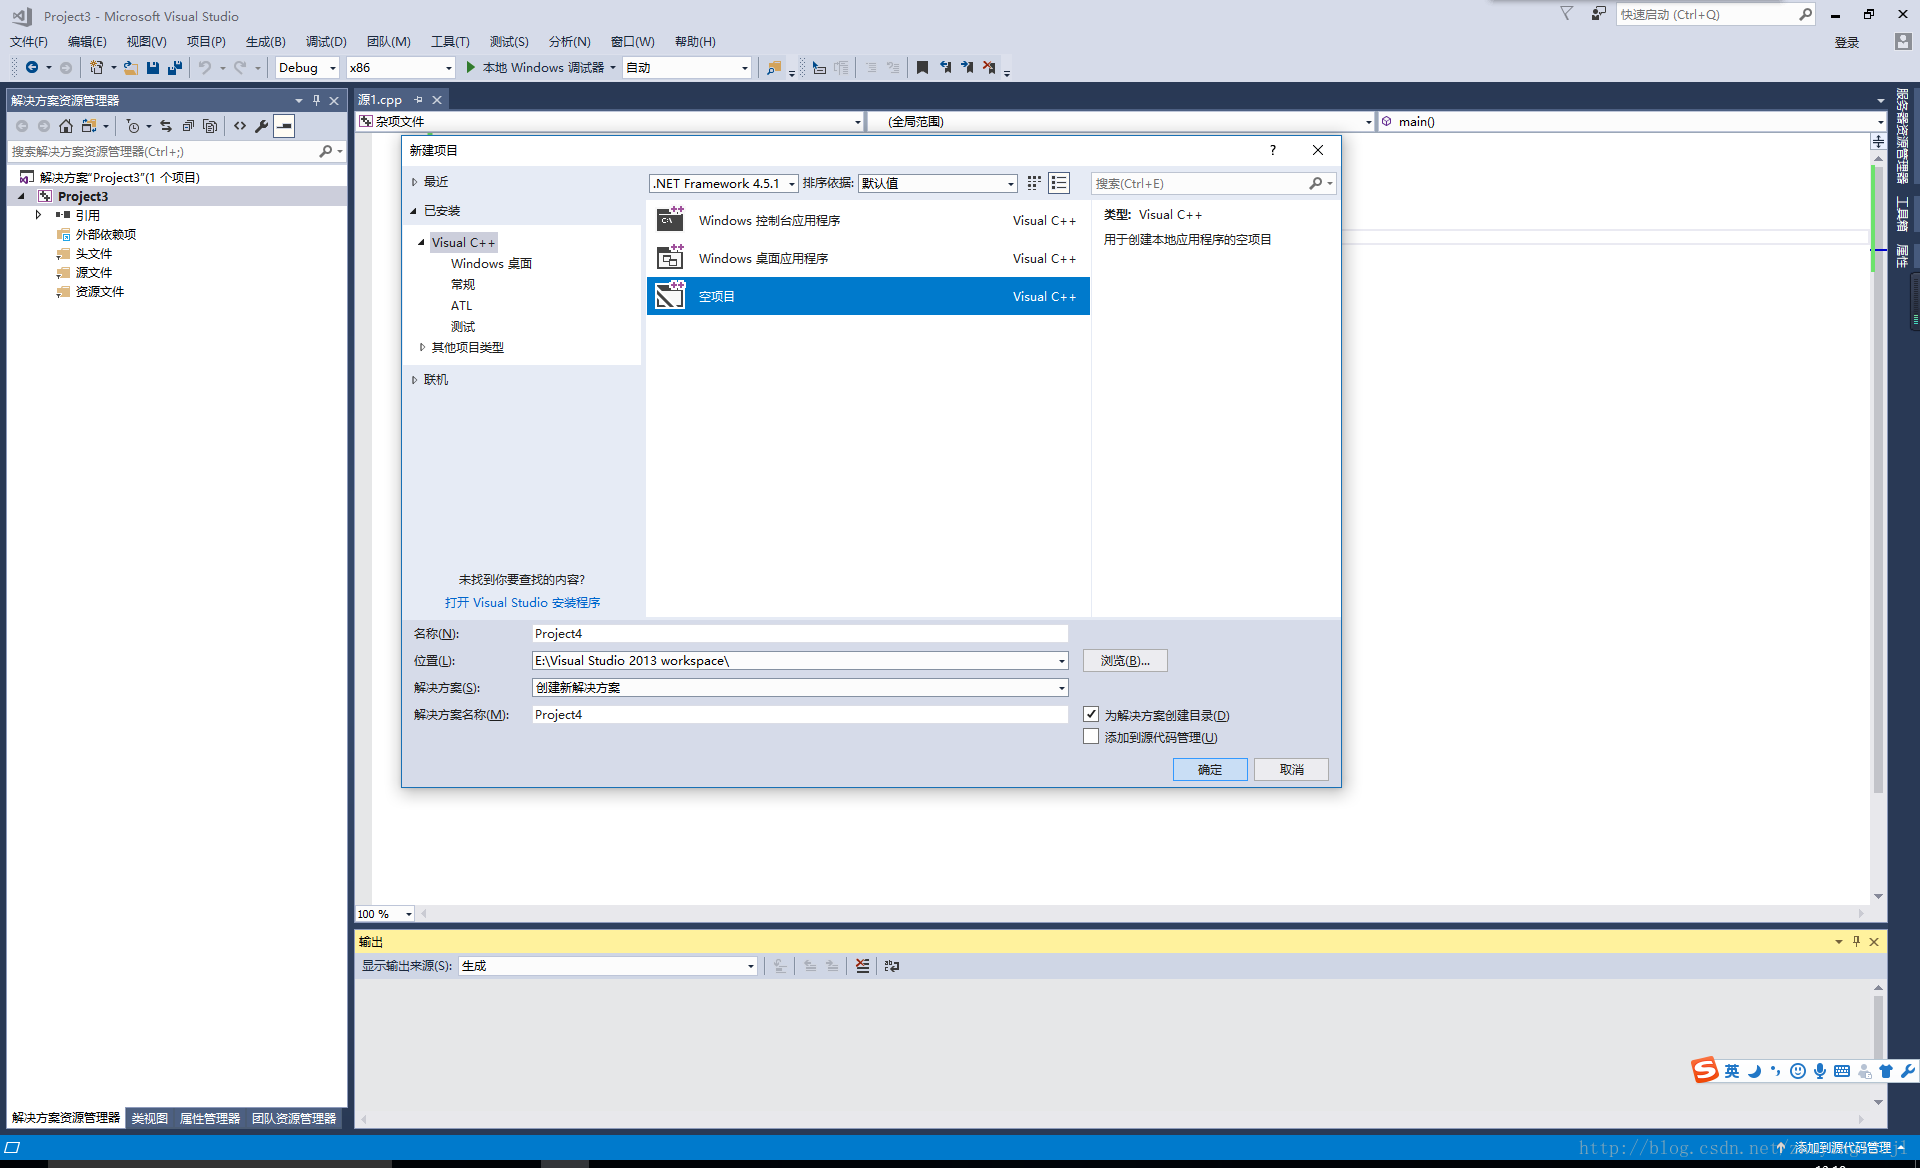Image resolution: width=1920 pixels, height=1168 pixels.
Task: Go to the previous bookmark icon
Action: coord(945,67)
